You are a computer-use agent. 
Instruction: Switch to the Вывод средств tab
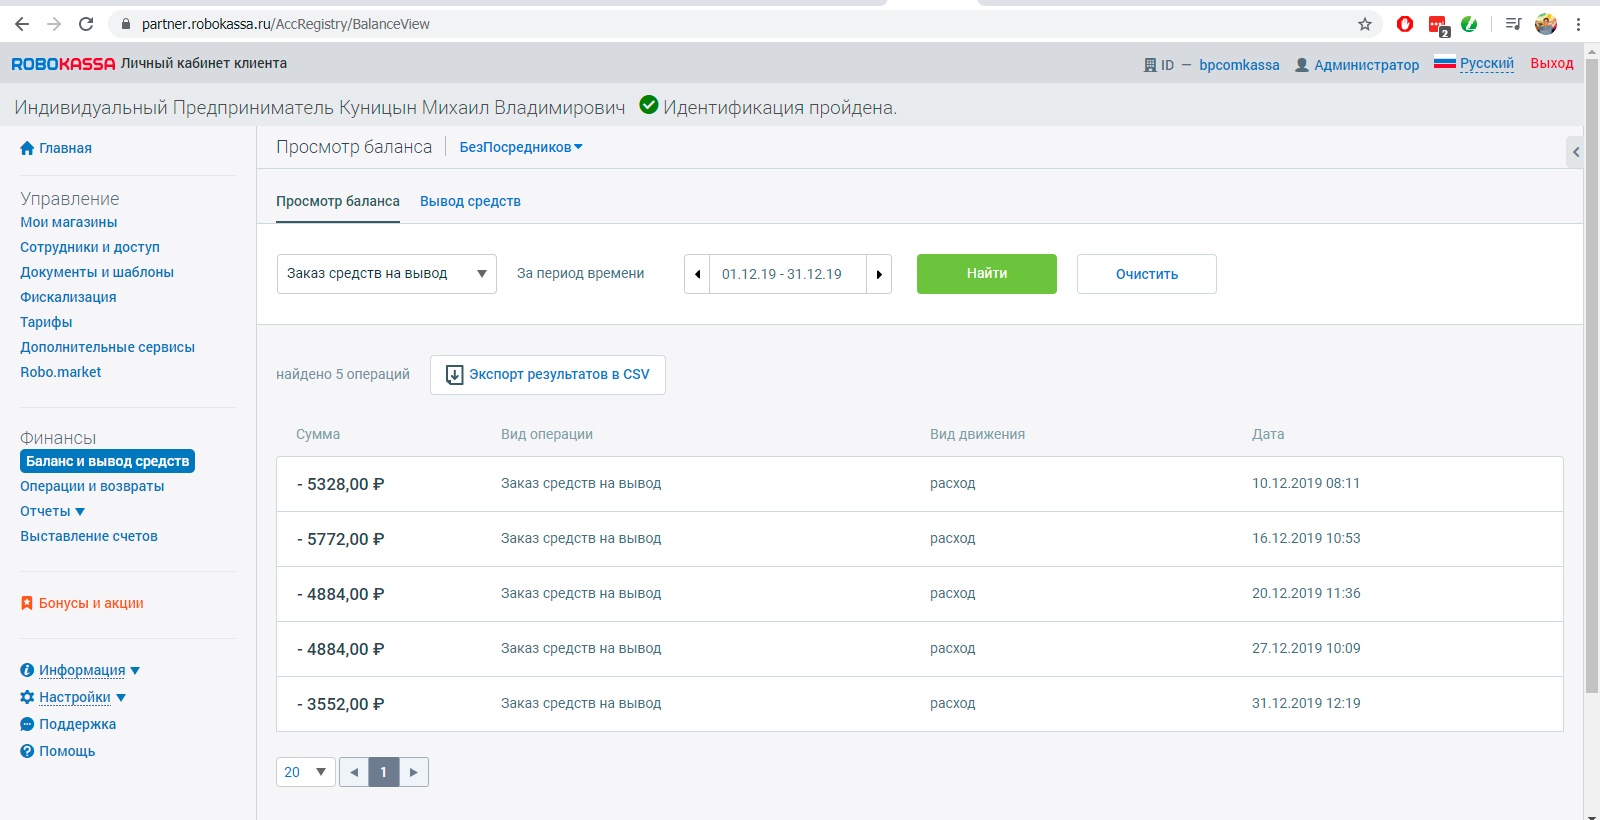[470, 201]
